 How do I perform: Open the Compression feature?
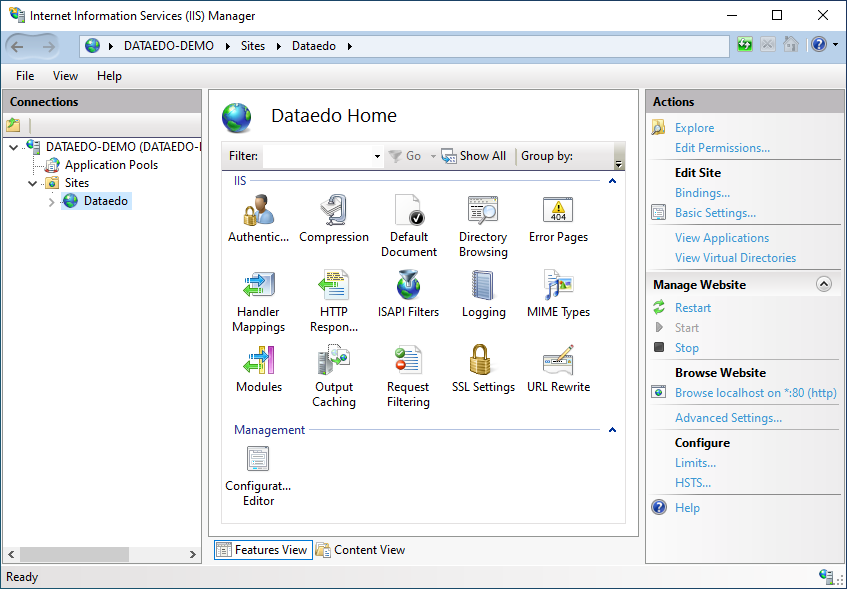coord(334,211)
